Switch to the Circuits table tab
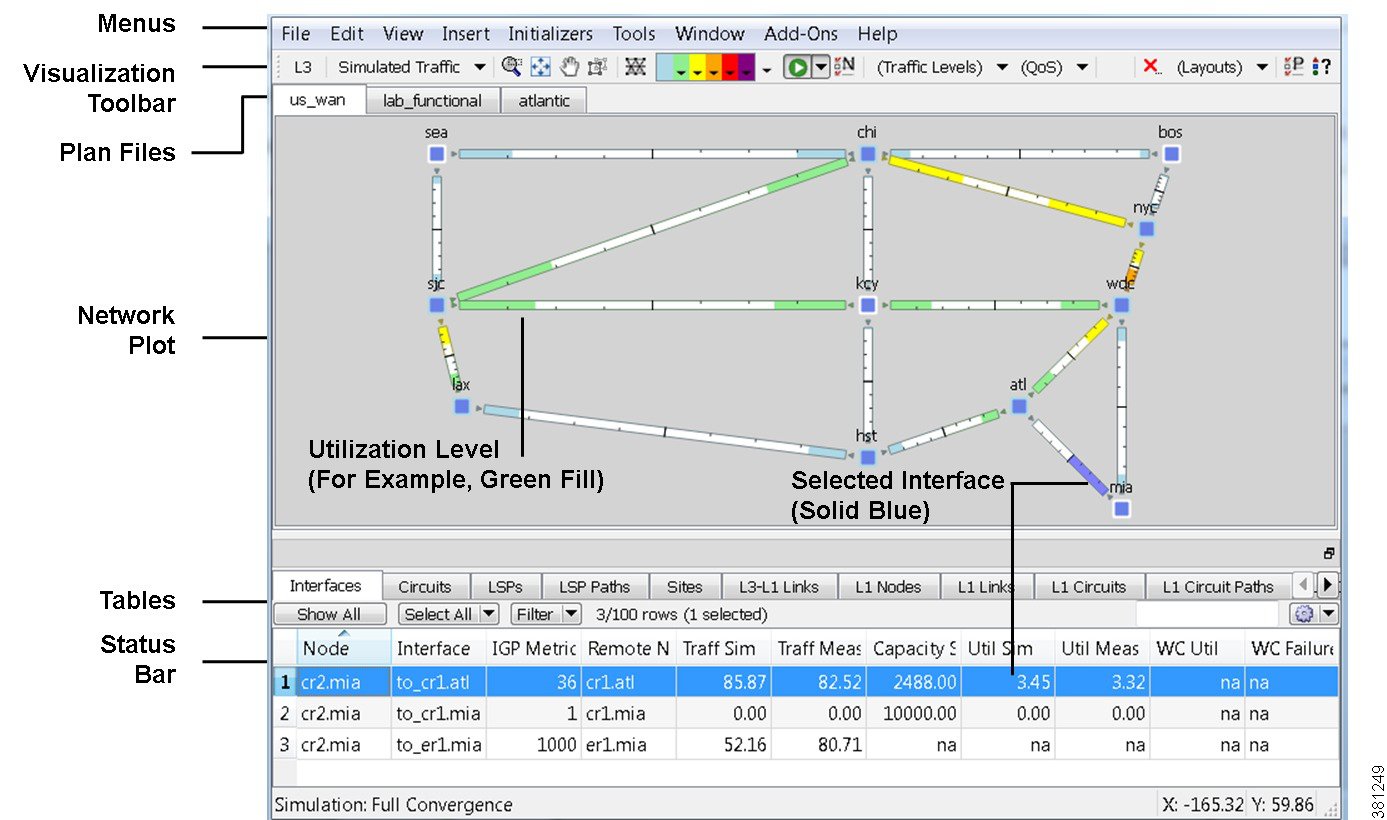The height and width of the screenshot is (820, 1387). [x=425, y=586]
